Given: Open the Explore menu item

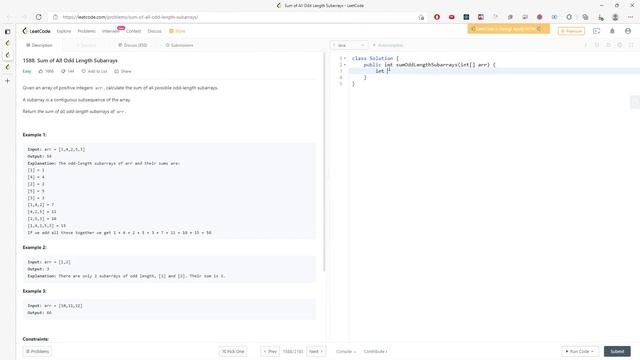Looking at the screenshot, I should click(64, 31).
